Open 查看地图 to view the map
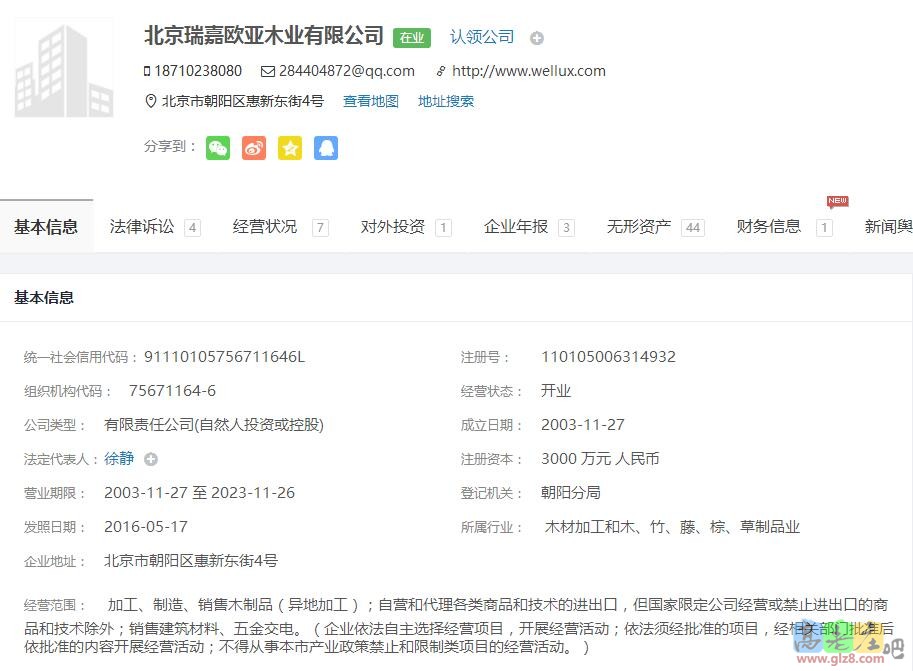This screenshot has height=671, width=913. coord(370,100)
